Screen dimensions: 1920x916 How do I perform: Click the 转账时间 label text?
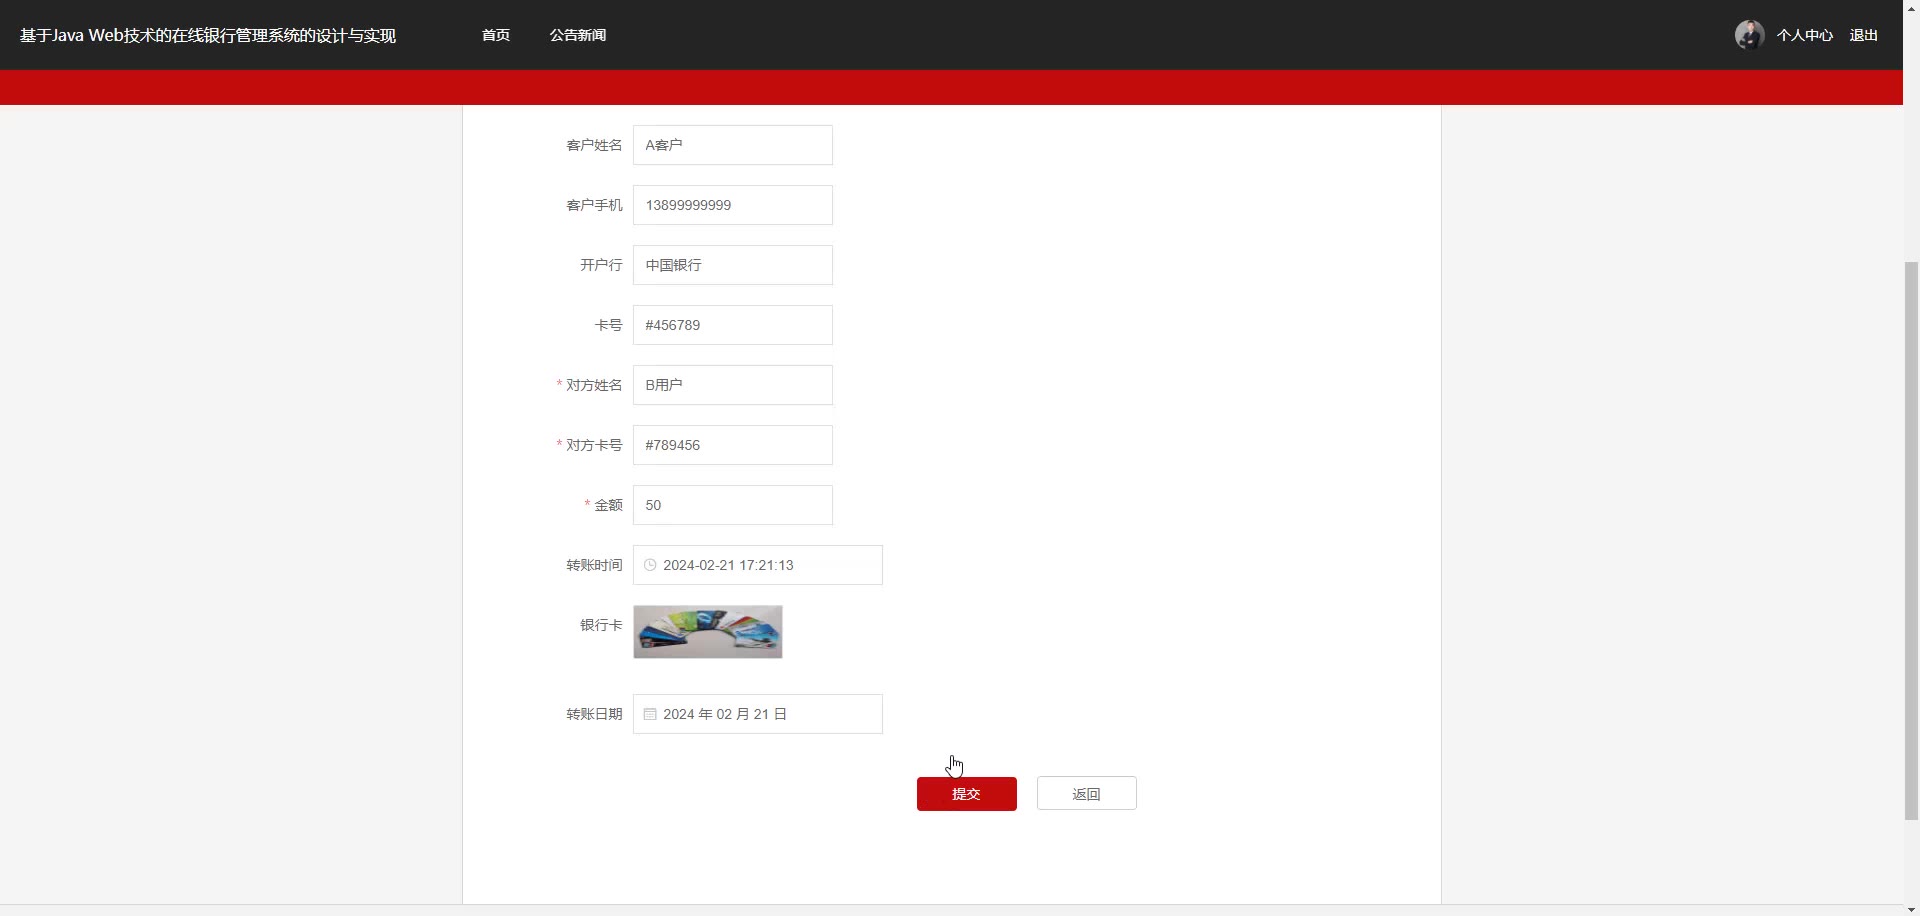pyautogui.click(x=594, y=565)
